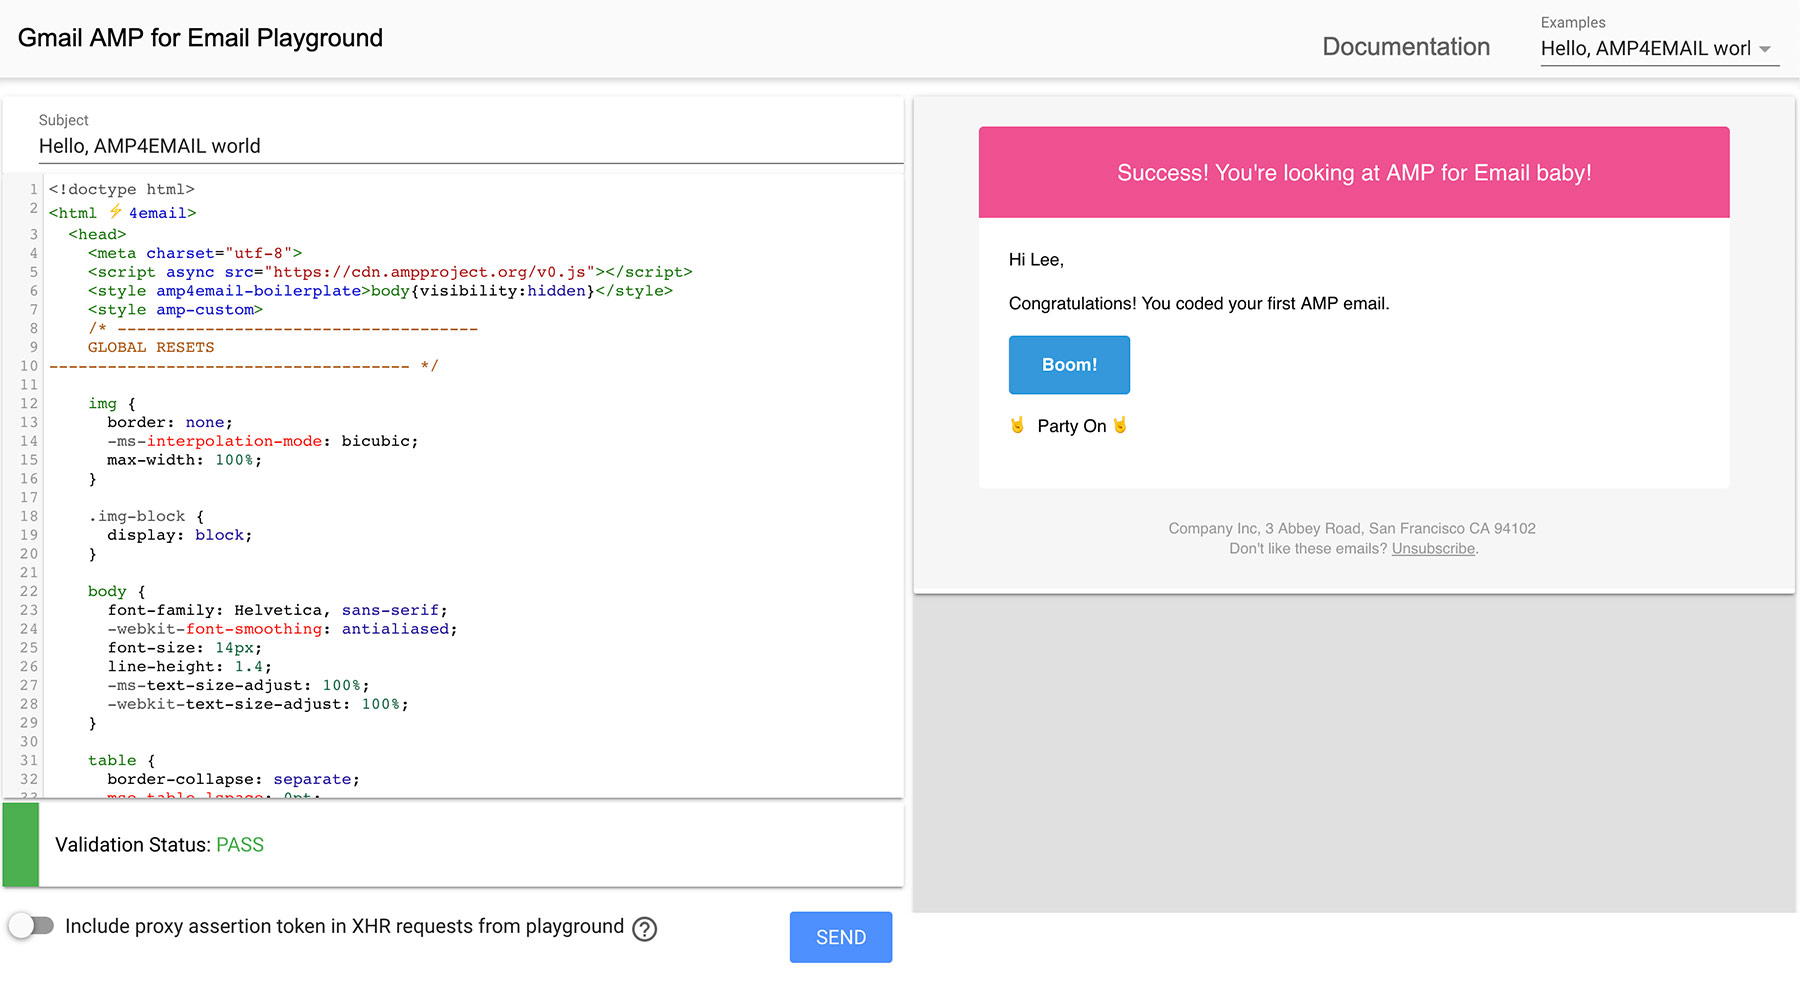Click the '<meta charset' code line
The image size is (1800, 988).
195,253
